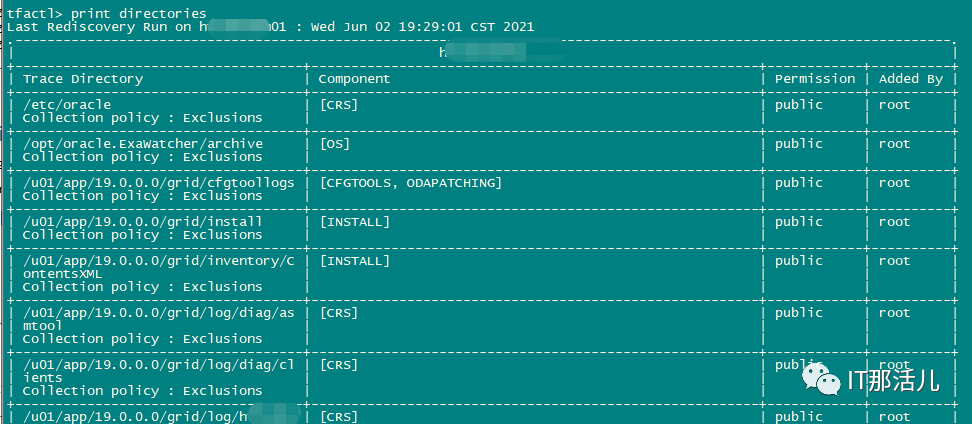Click the /etc/oracle directory path
This screenshot has height=424, width=972.
click(x=67, y=105)
